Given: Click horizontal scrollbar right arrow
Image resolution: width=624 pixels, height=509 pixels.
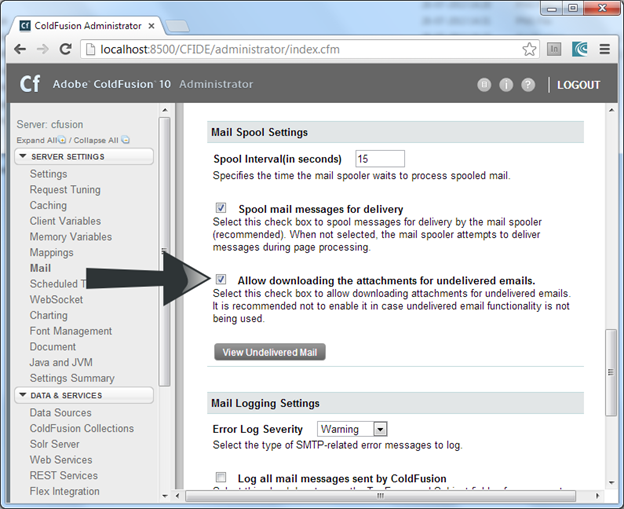Looking at the screenshot, I should pos(597,496).
